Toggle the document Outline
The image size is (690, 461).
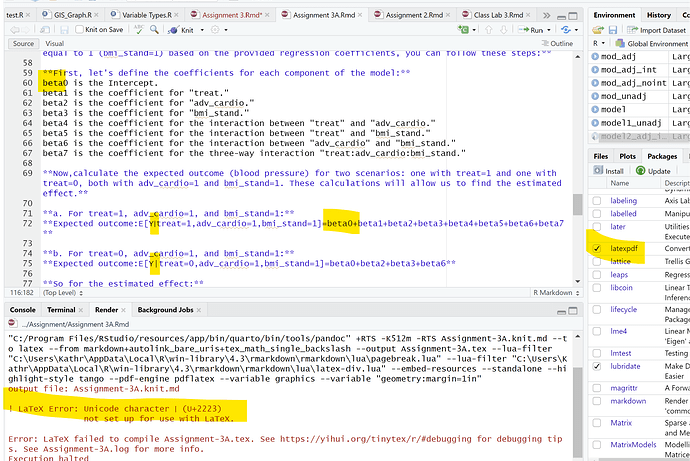557,44
